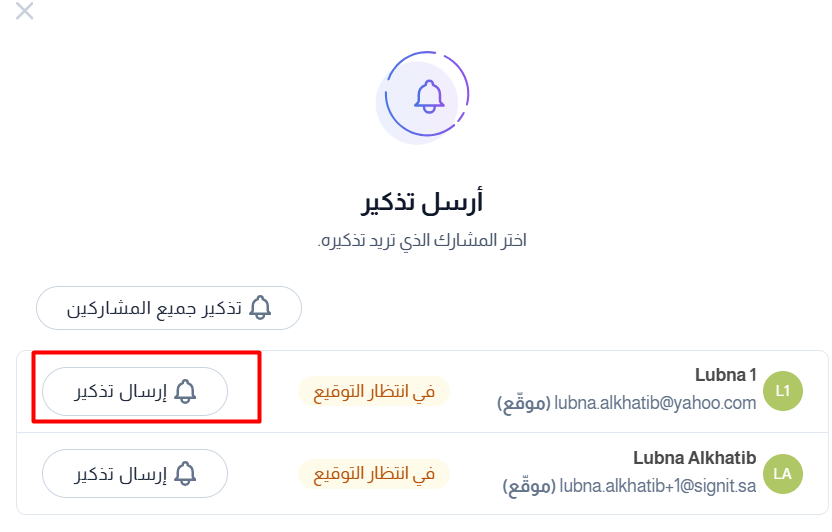This screenshot has height=532, width=832.
Task: Click the Lubna 1 participant name
Action: point(725,375)
